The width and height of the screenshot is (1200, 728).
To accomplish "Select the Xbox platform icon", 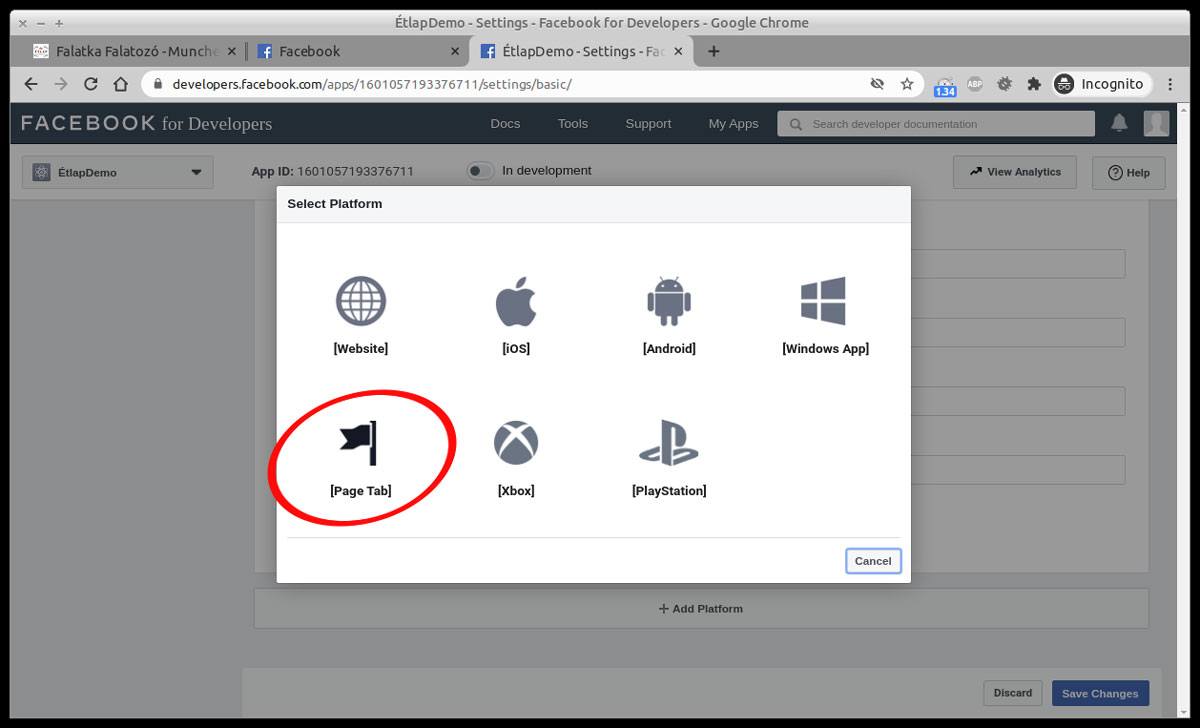I will coord(516,443).
